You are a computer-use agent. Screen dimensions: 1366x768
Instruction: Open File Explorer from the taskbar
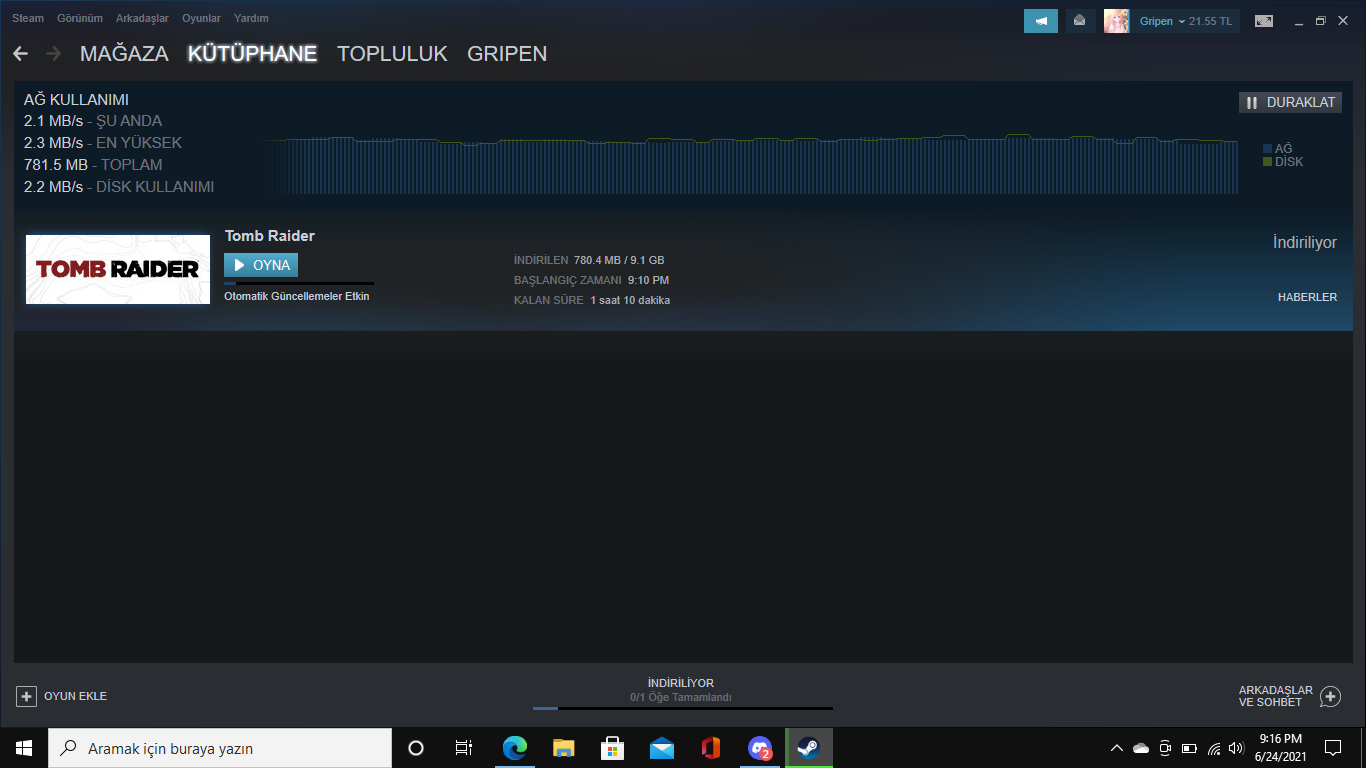point(564,748)
